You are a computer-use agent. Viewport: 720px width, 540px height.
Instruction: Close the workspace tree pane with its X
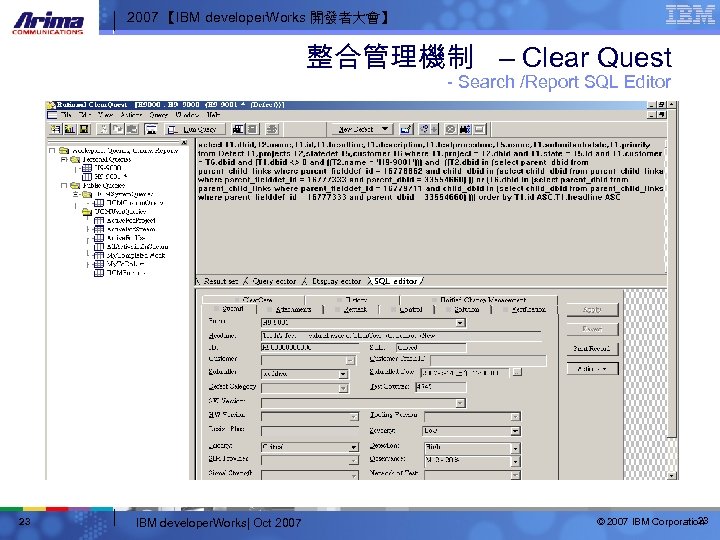click(x=184, y=143)
